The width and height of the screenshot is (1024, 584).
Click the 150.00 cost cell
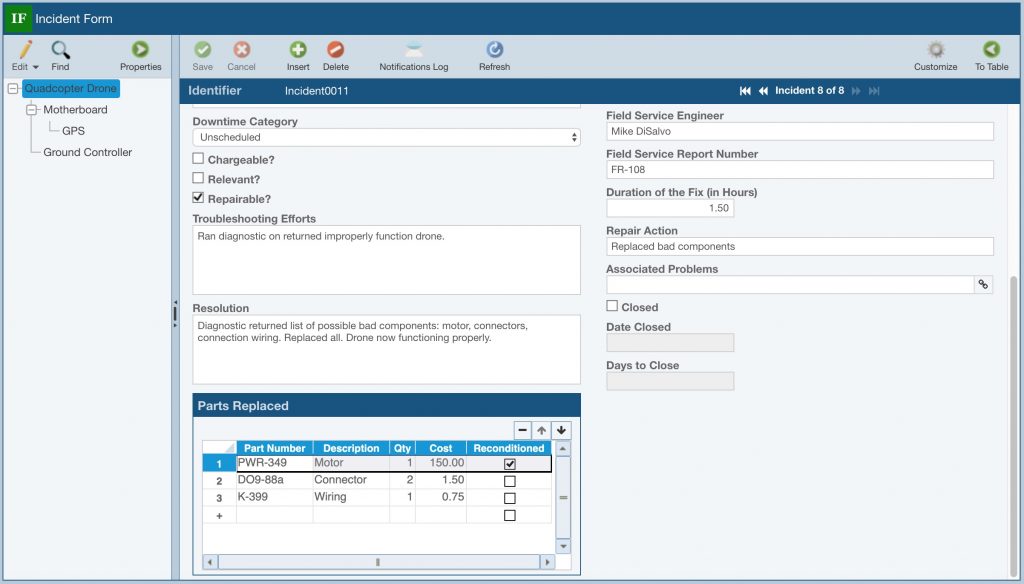(441, 463)
